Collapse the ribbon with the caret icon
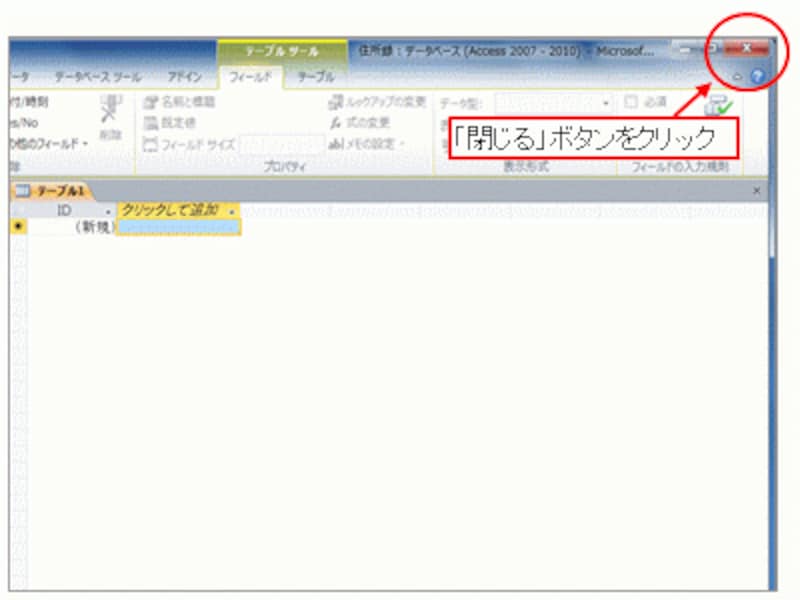This screenshot has height=600, width=800. (x=737, y=77)
